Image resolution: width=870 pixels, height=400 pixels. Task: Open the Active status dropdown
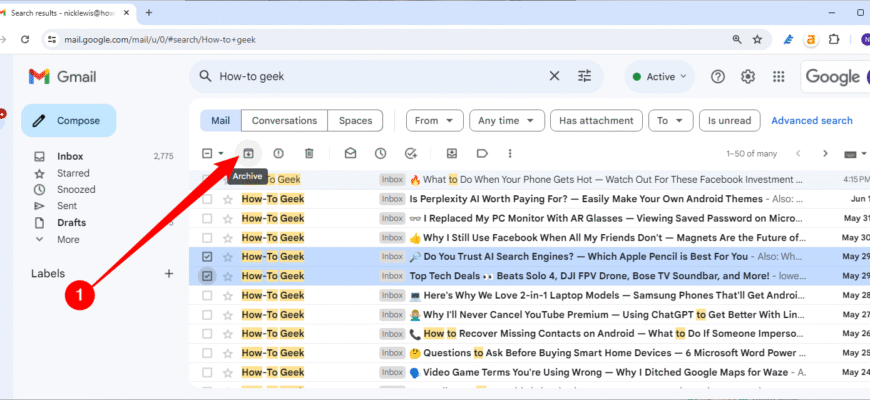pos(659,77)
